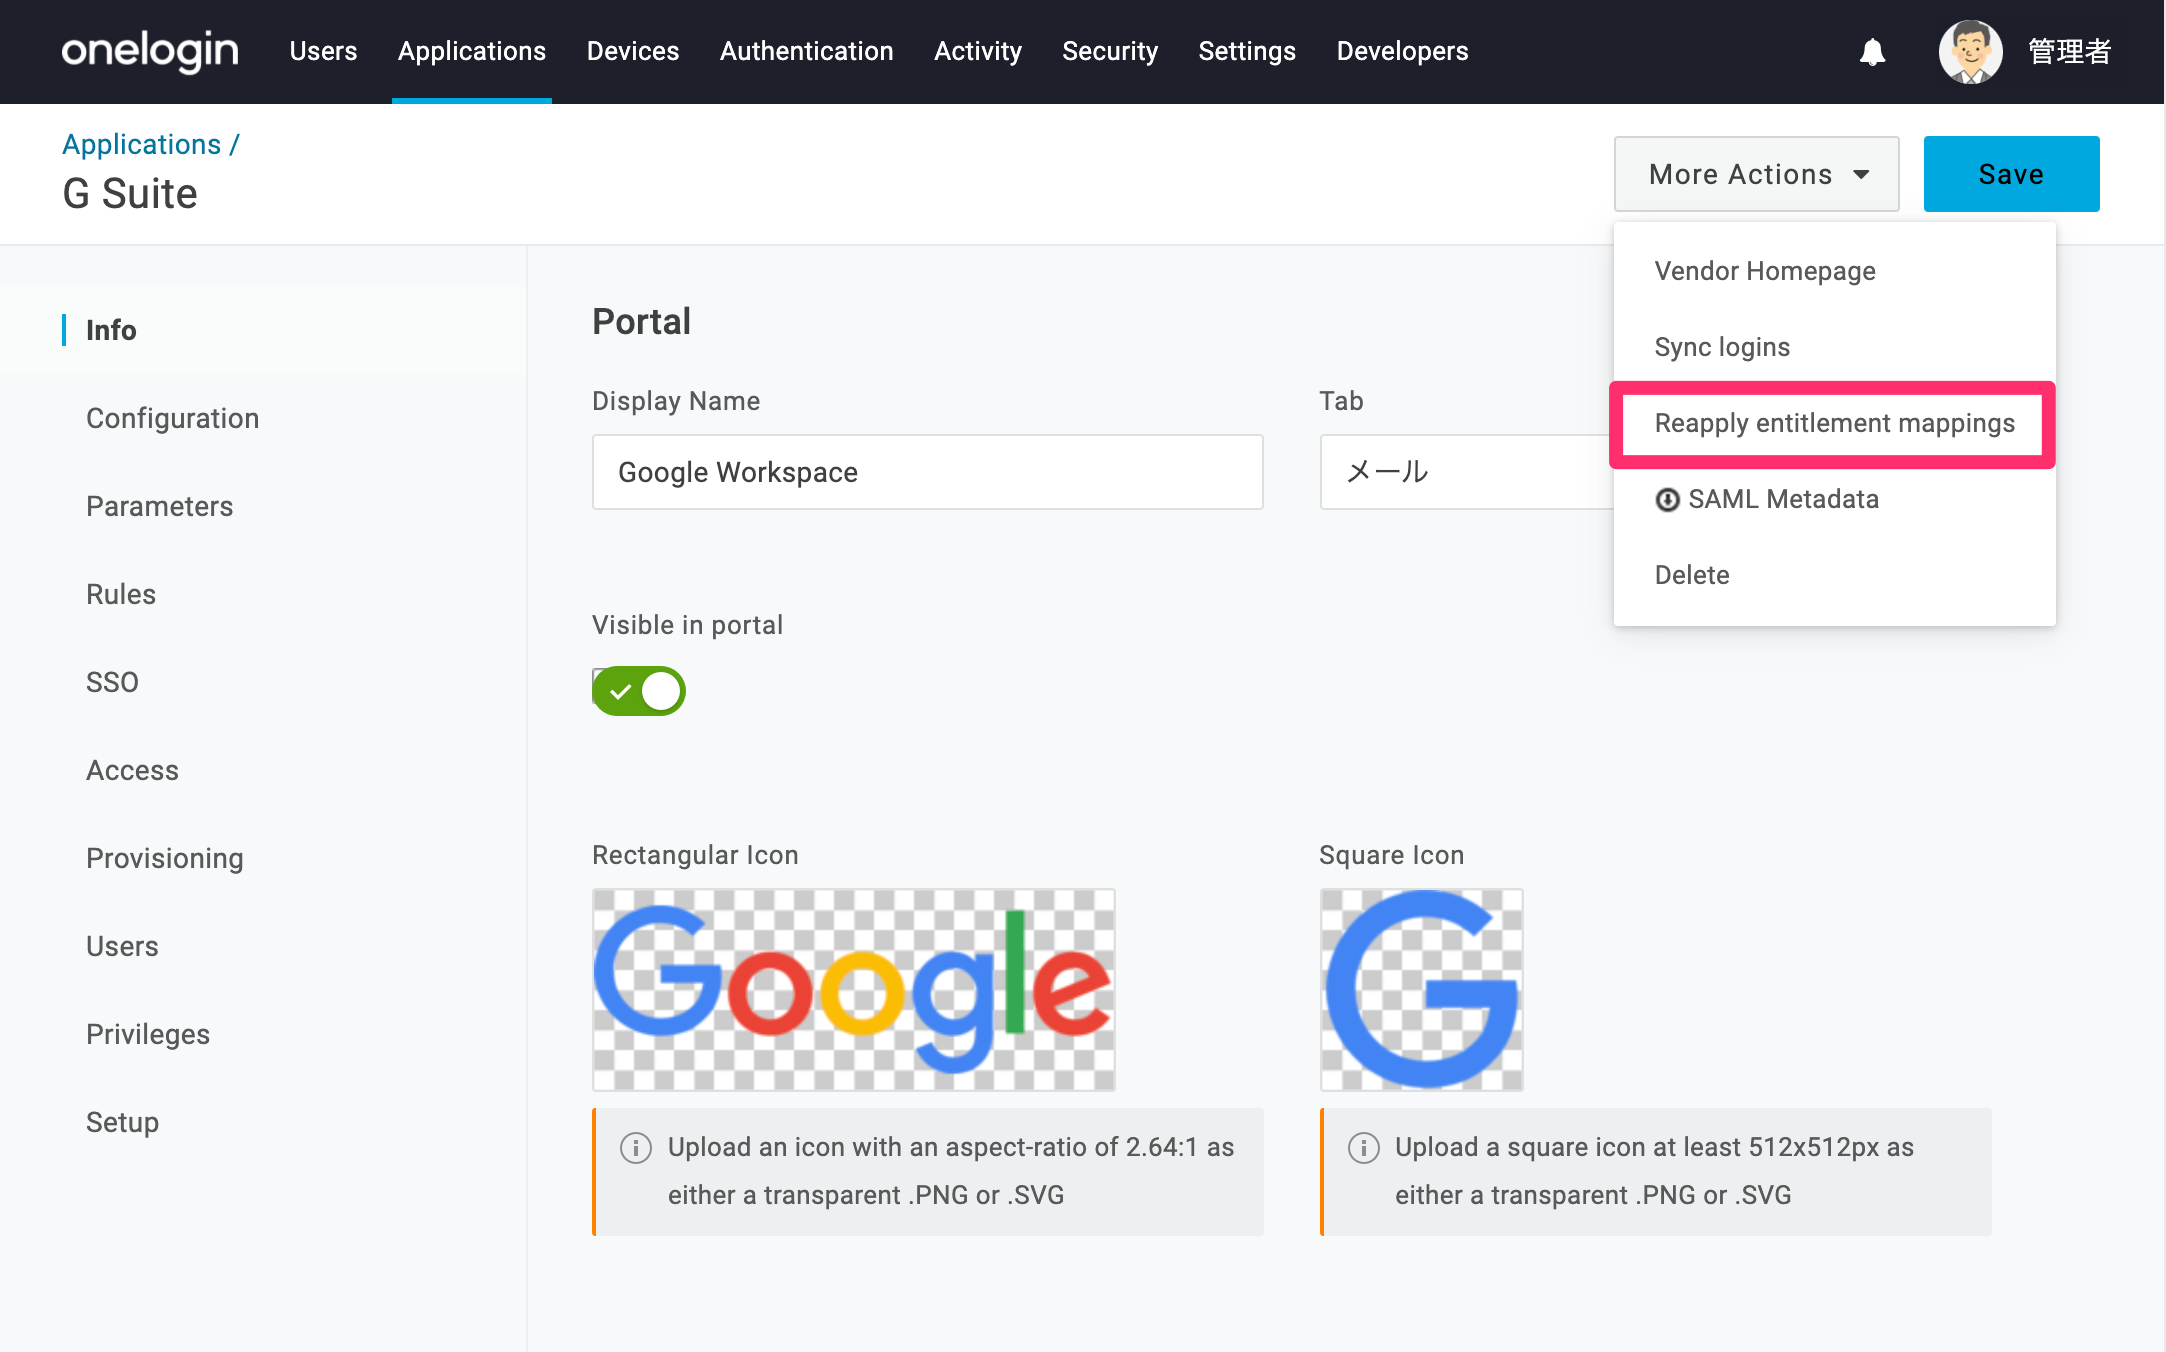2166x1352 pixels.
Task: Open the Authentication navigation menu
Action: pos(807,51)
